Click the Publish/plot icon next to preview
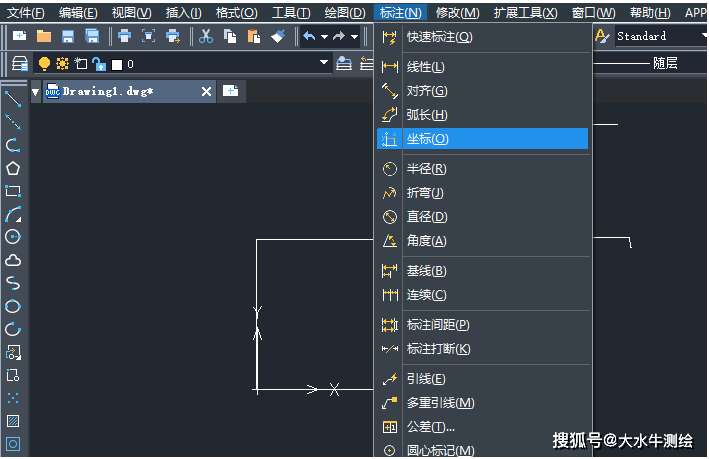709x459 pixels. tap(173, 36)
